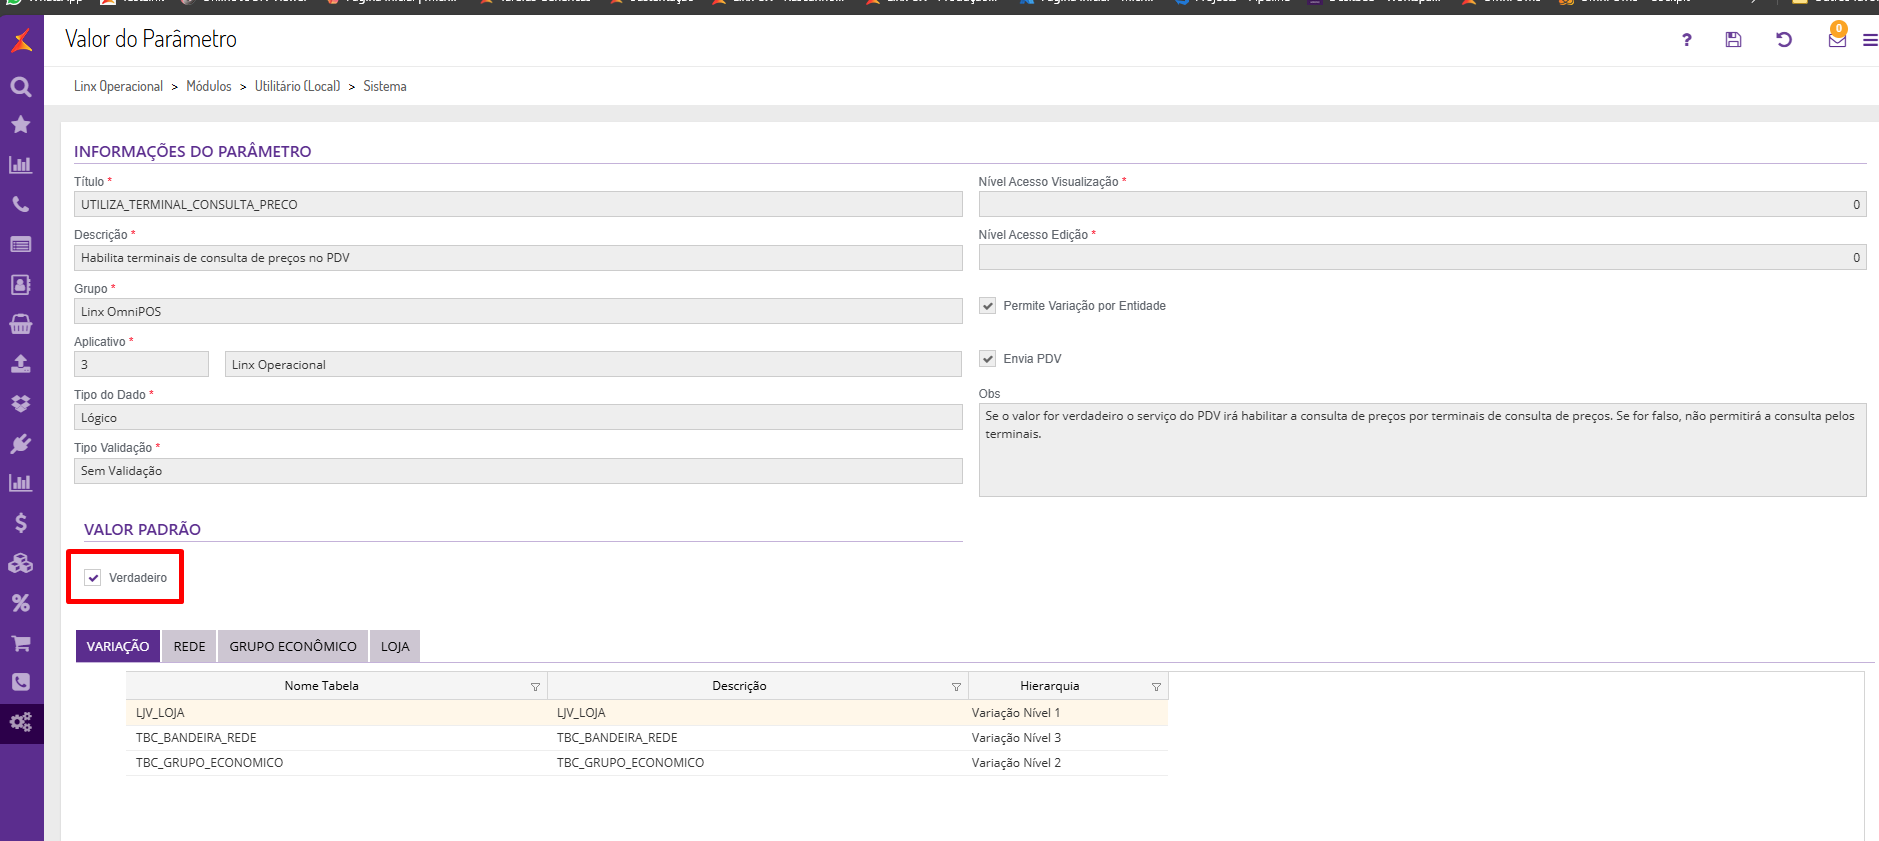
Task: Open filter dropdown on Nome Tabela column
Action: pos(535,687)
